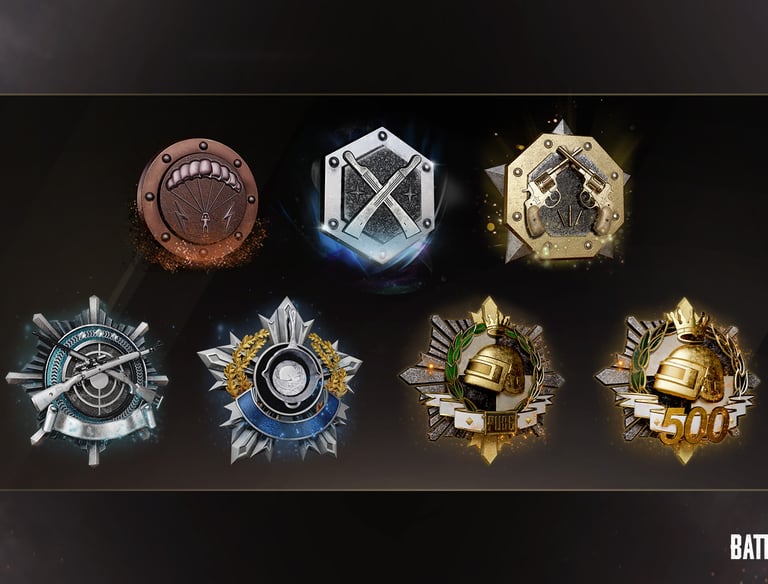Click the golden 500 number

click(x=694, y=425)
